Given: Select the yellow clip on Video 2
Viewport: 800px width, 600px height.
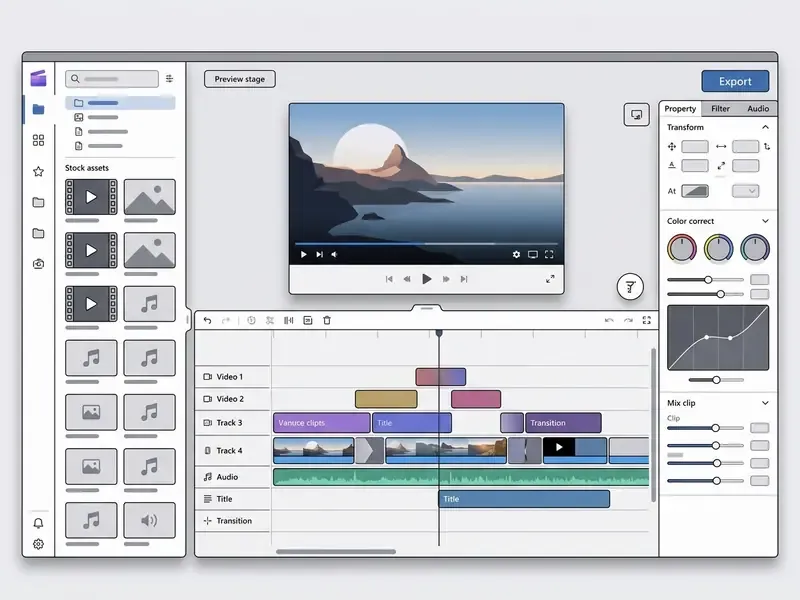Looking at the screenshot, I should click(386, 399).
